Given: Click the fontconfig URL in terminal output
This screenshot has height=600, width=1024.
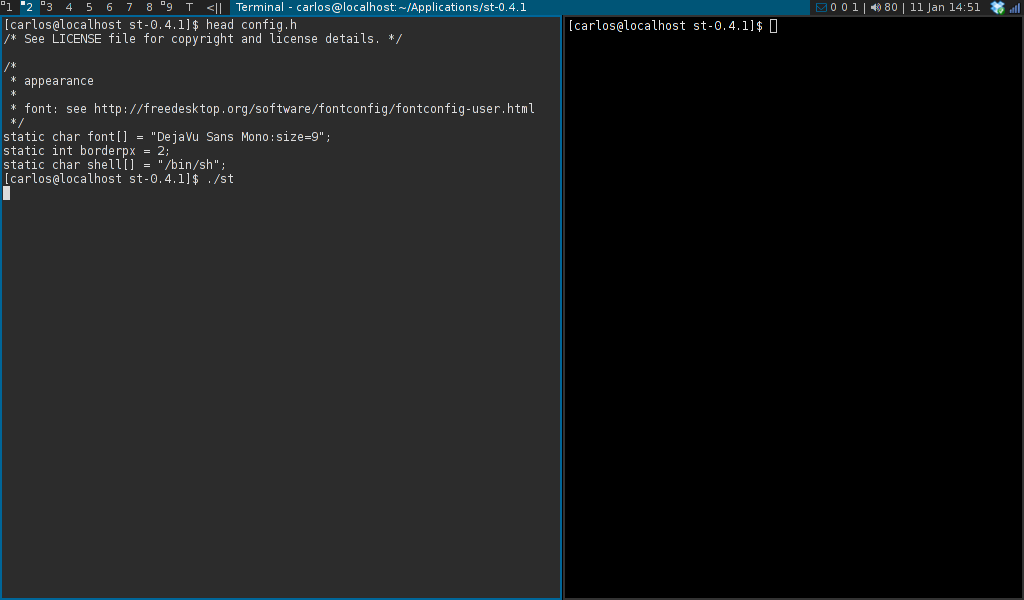Looking at the screenshot, I should point(314,109).
